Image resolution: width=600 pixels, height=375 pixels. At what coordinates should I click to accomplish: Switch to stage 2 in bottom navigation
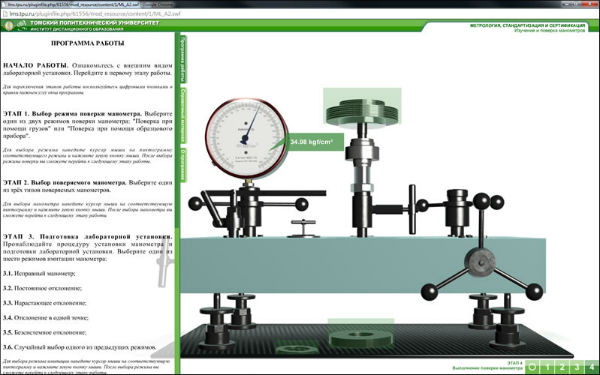pyautogui.click(x=562, y=366)
